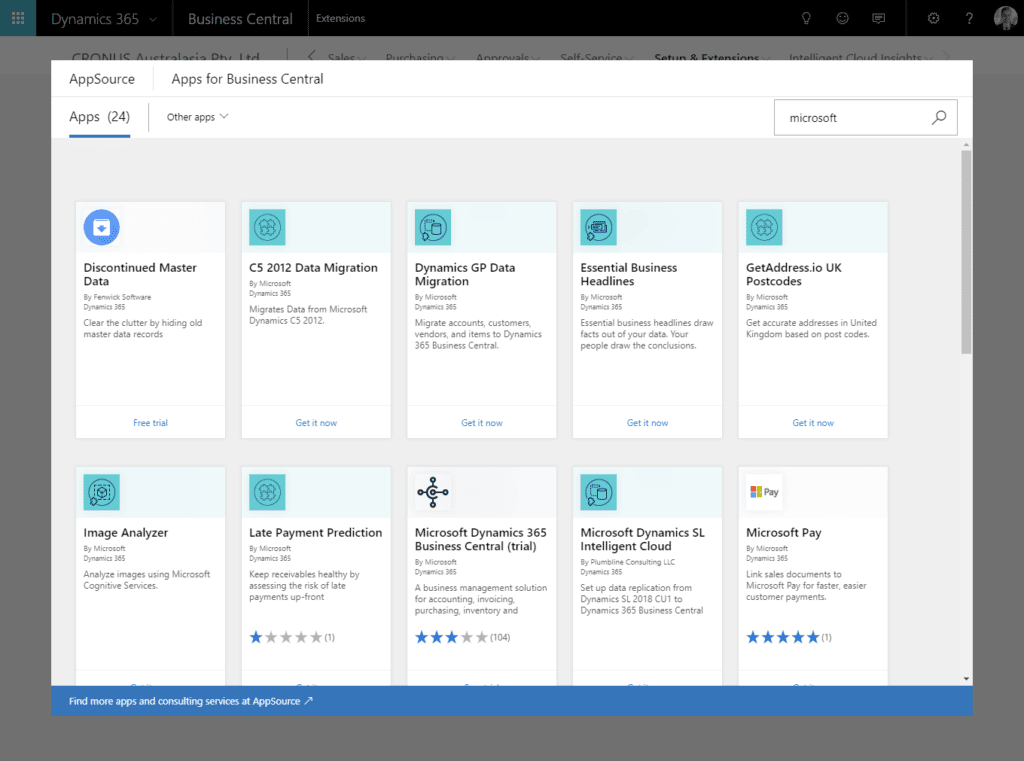1024x761 pixels.
Task: Open Find more apps at AppSource link
Action: 191,701
